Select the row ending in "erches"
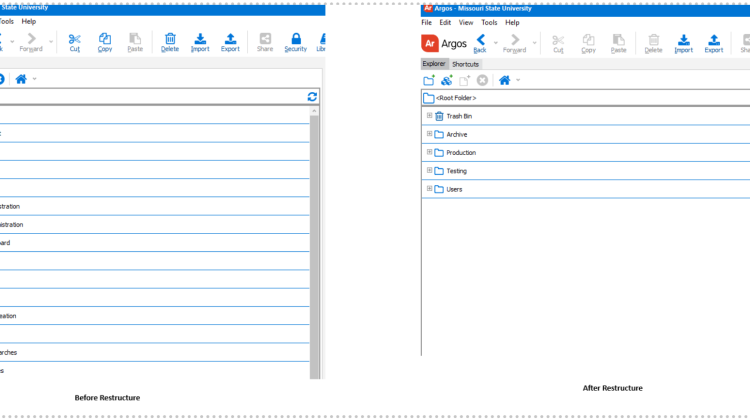This screenshot has height=420, width=750. 154,353
